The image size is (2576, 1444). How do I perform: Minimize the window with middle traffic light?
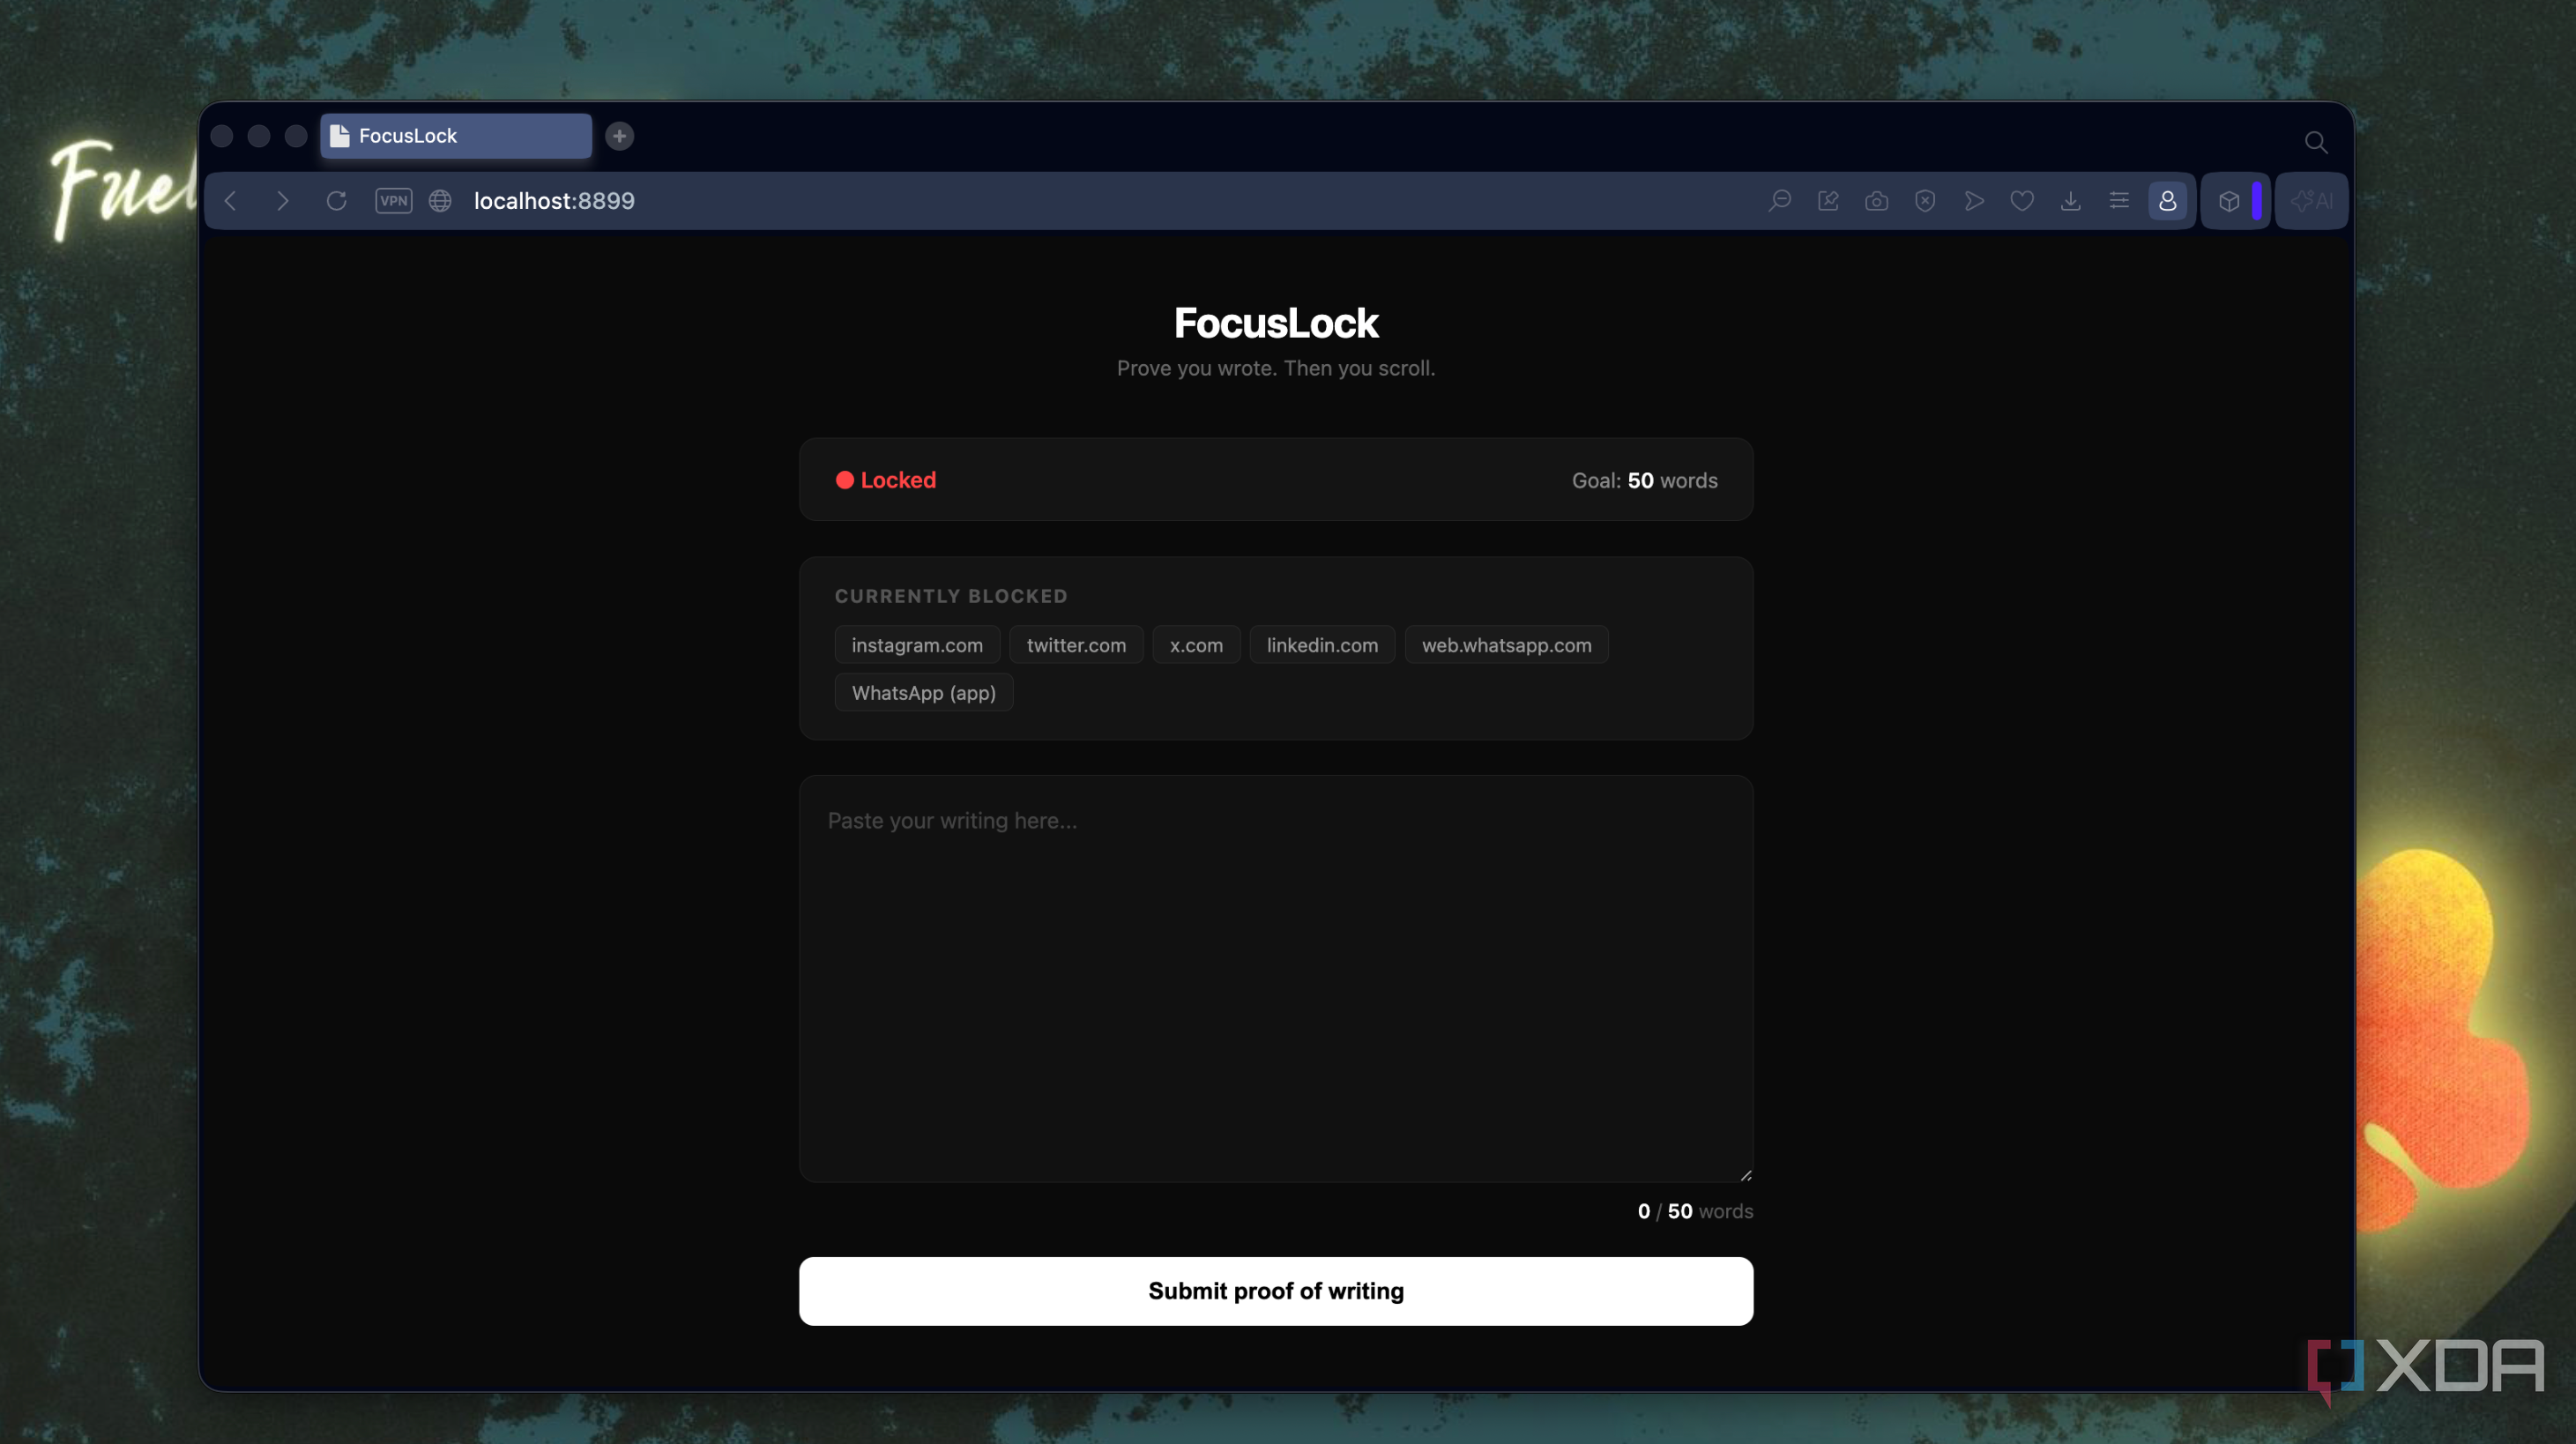point(259,136)
